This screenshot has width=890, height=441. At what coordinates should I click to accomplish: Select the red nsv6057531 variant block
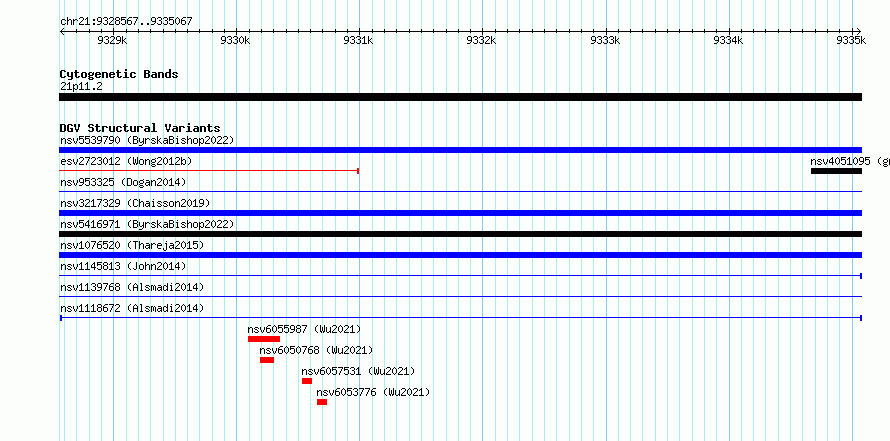307,381
